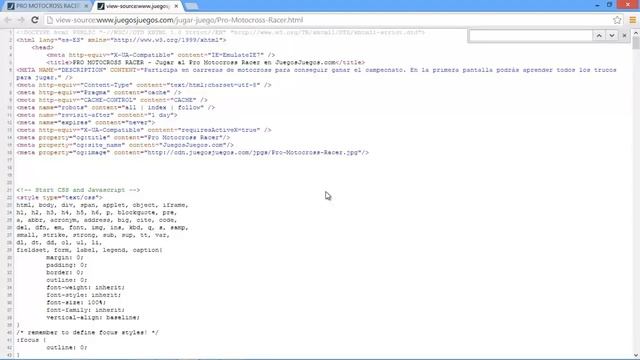Jump to previous find result arrow
The image size is (640, 360).
tap(599, 36)
